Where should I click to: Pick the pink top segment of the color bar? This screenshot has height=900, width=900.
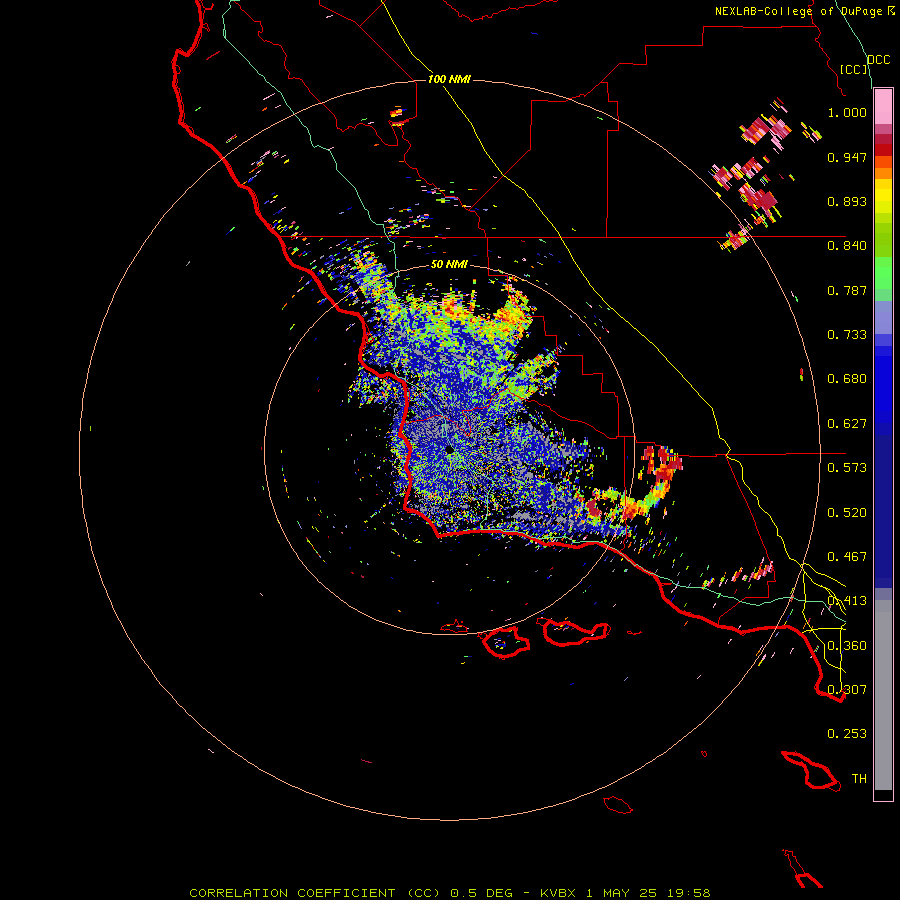[883, 107]
